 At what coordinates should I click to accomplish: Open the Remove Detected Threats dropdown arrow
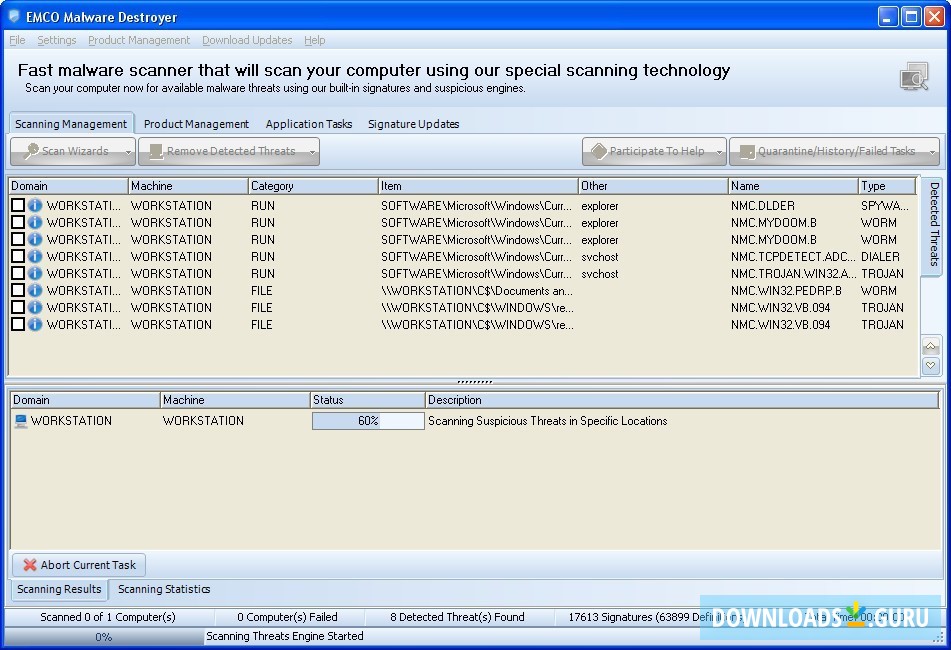[x=312, y=152]
